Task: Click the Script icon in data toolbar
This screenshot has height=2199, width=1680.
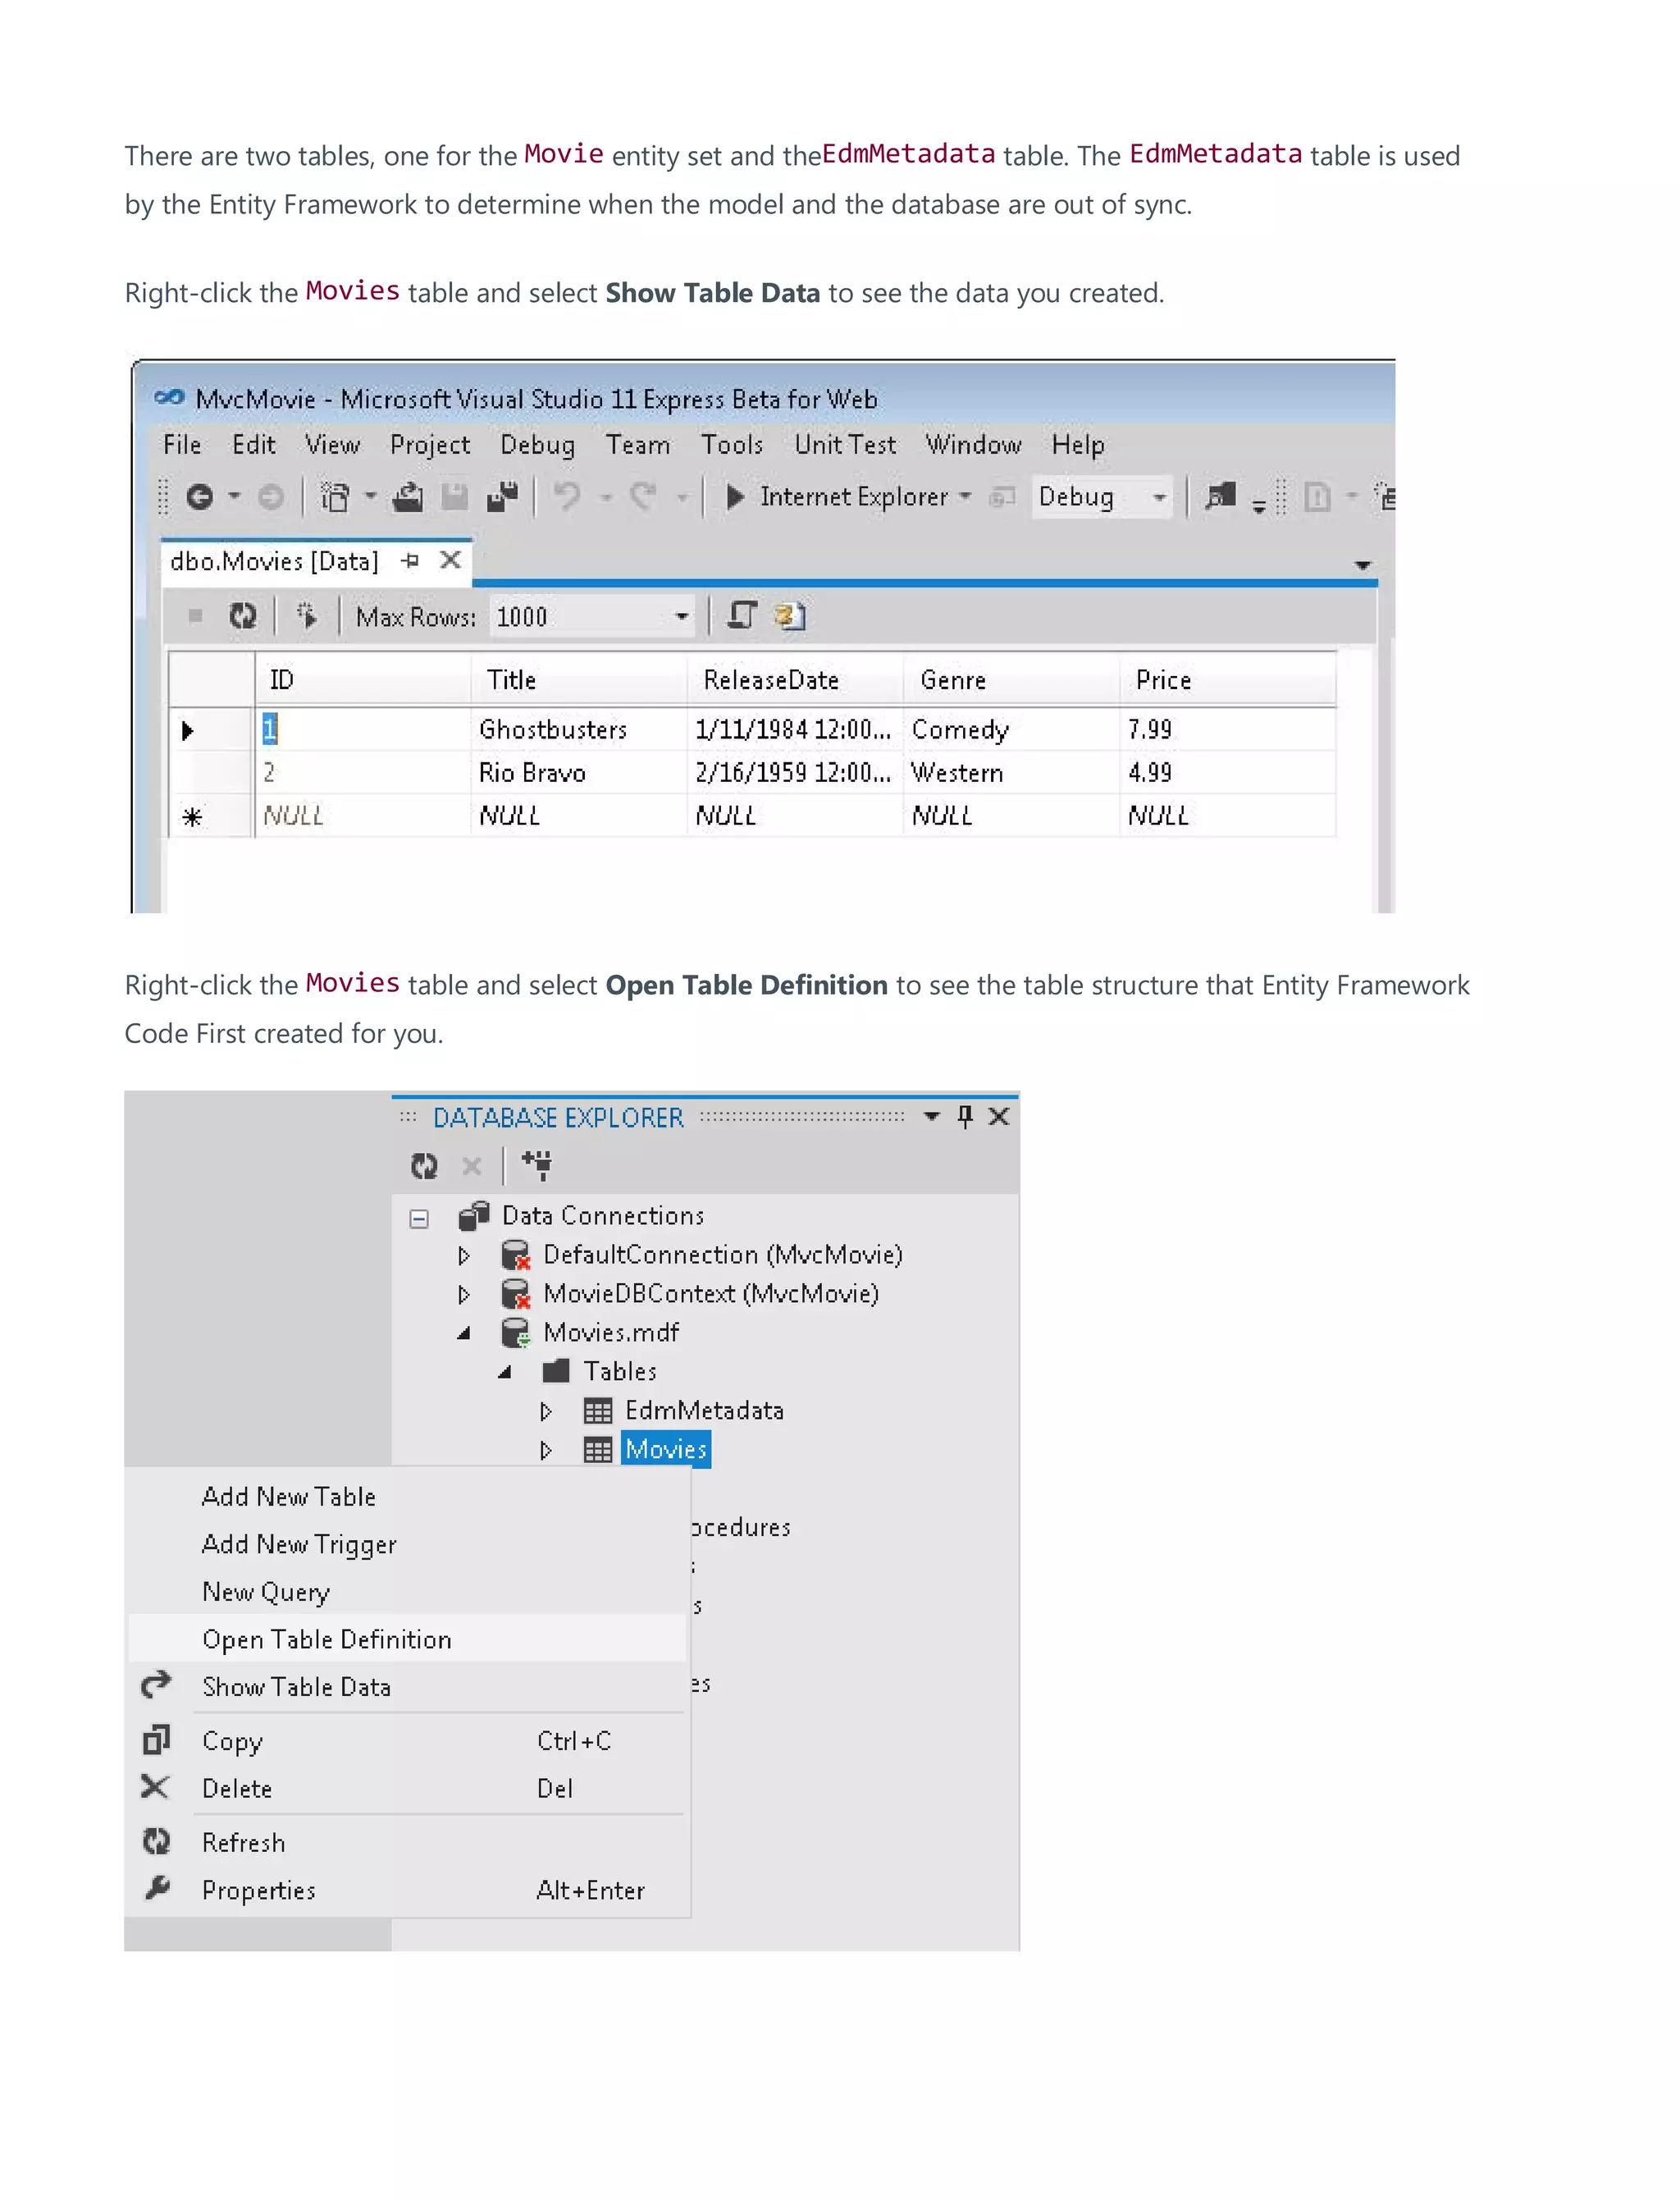Action: pyautogui.click(x=742, y=615)
